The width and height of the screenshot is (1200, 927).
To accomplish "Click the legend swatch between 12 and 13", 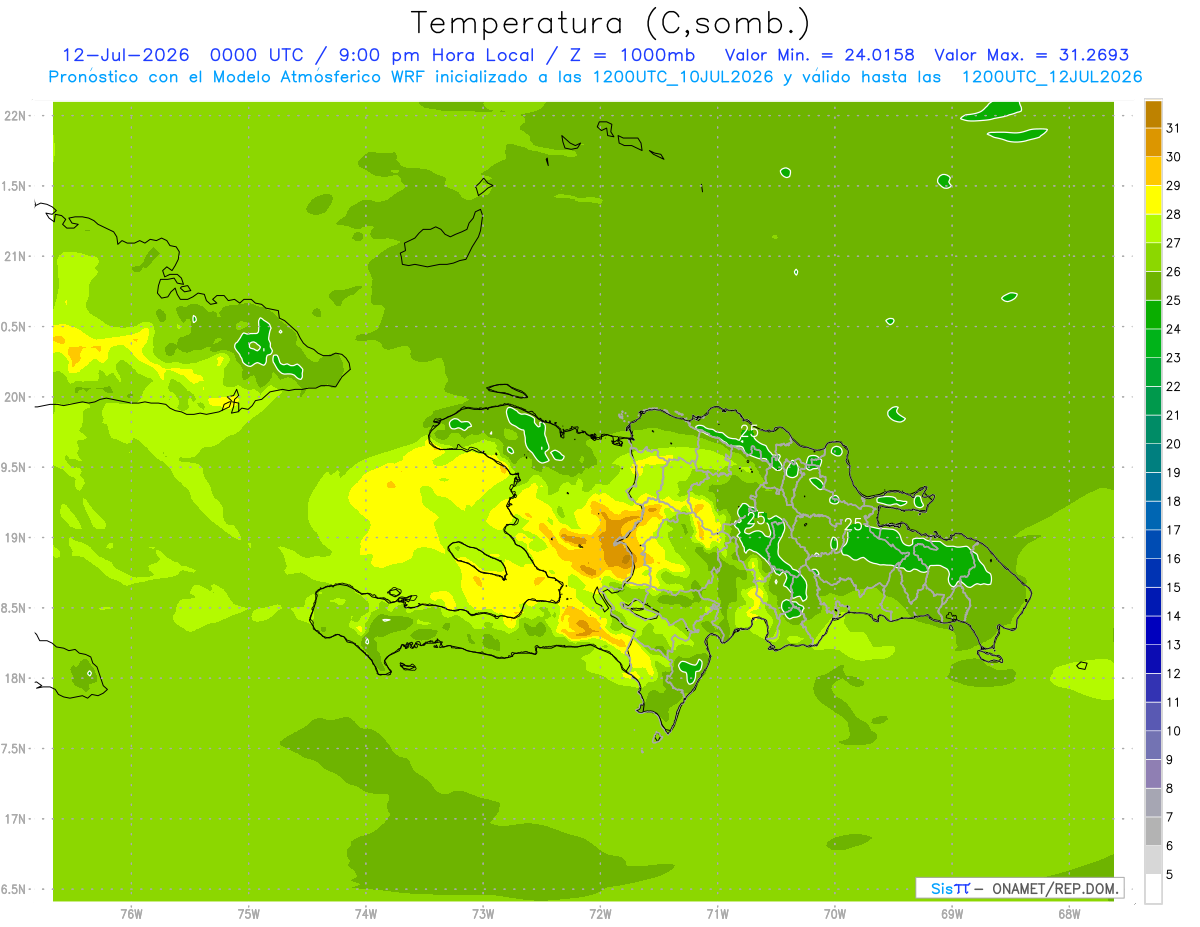I will (x=1153, y=659).
